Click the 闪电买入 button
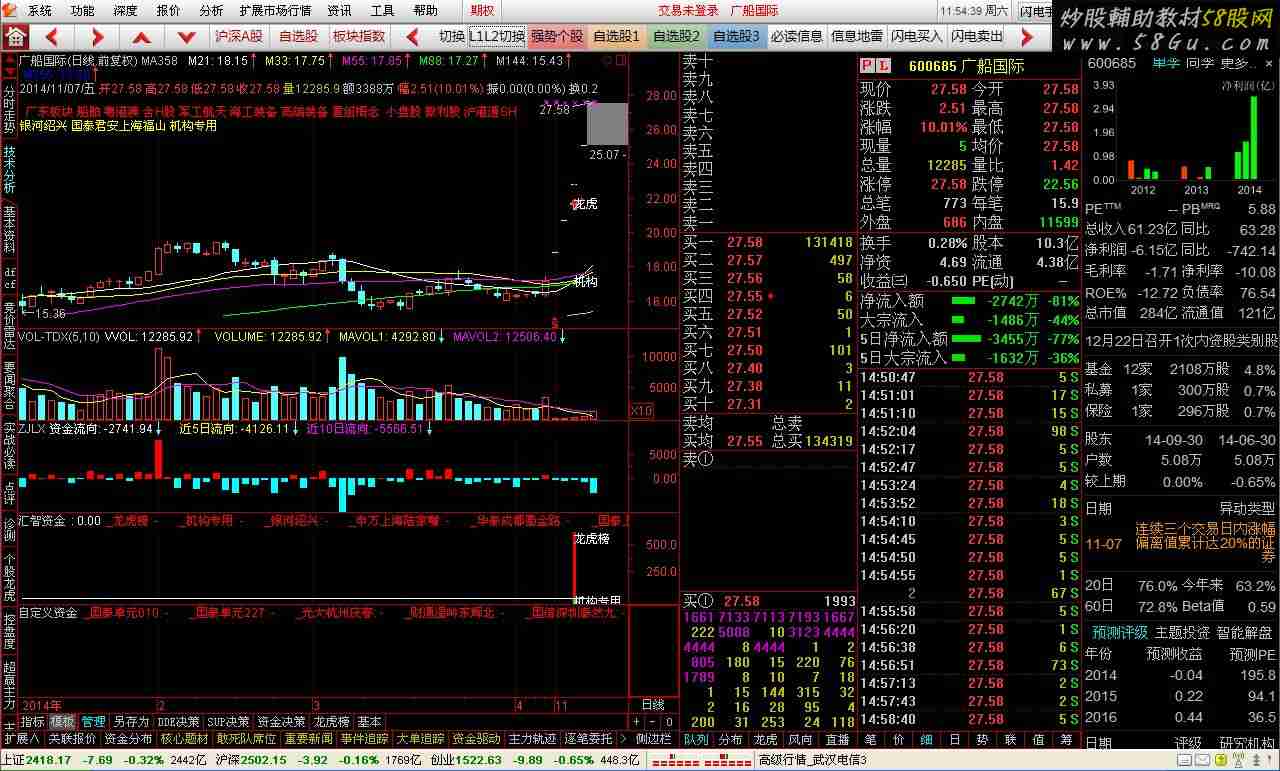Viewport: 1280px width, 771px height. point(917,36)
